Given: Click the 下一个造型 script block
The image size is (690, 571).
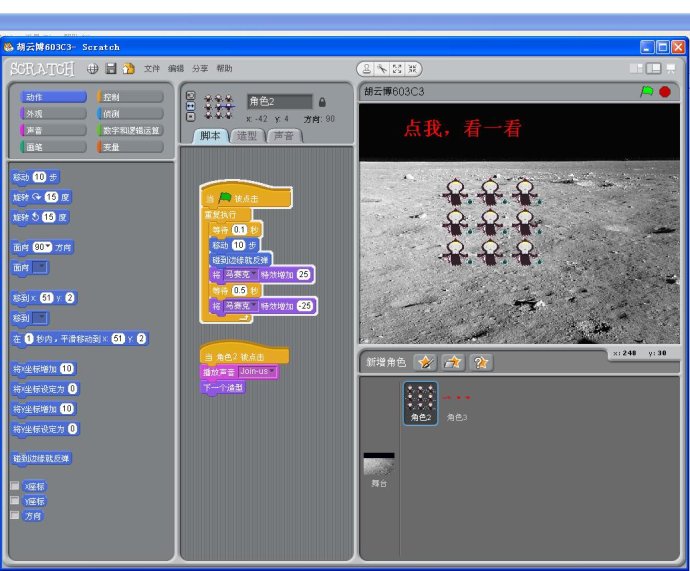Looking at the screenshot, I should 223,388.
